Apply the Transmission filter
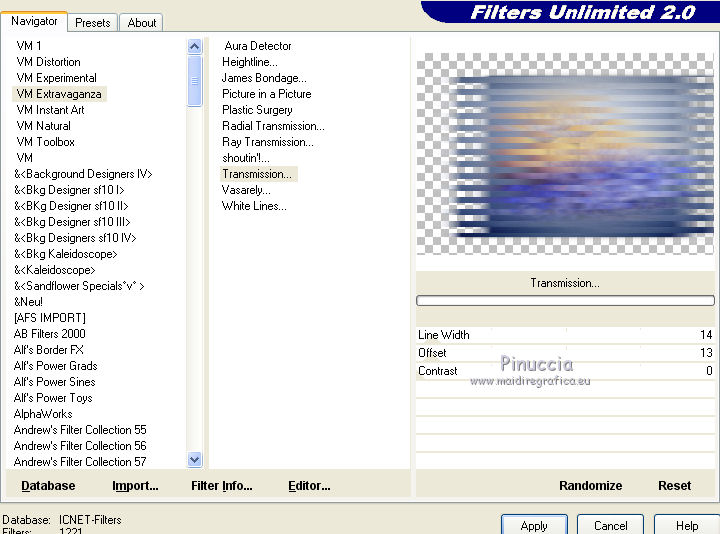720x534 pixels. pyautogui.click(x=534, y=525)
